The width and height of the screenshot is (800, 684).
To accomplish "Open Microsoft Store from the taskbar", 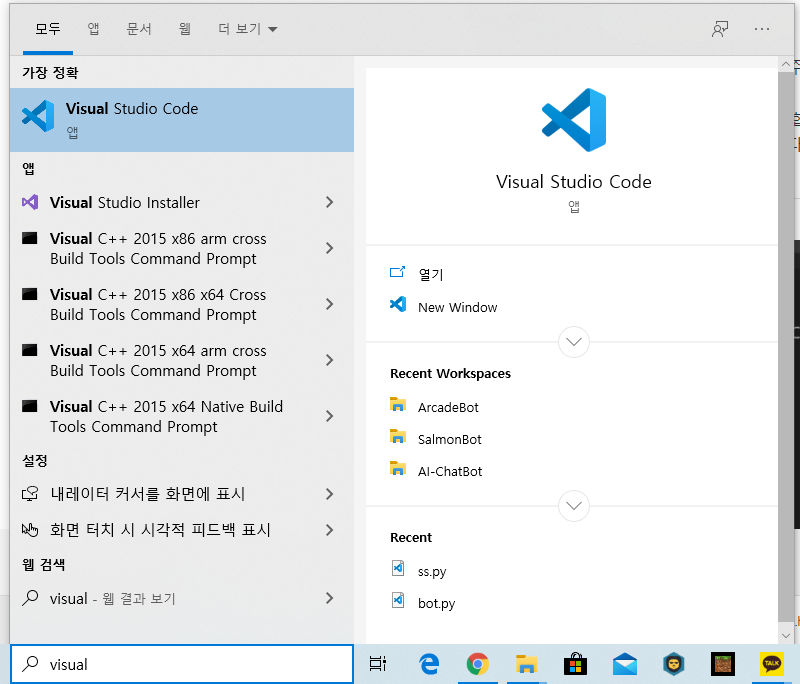I will 575,664.
